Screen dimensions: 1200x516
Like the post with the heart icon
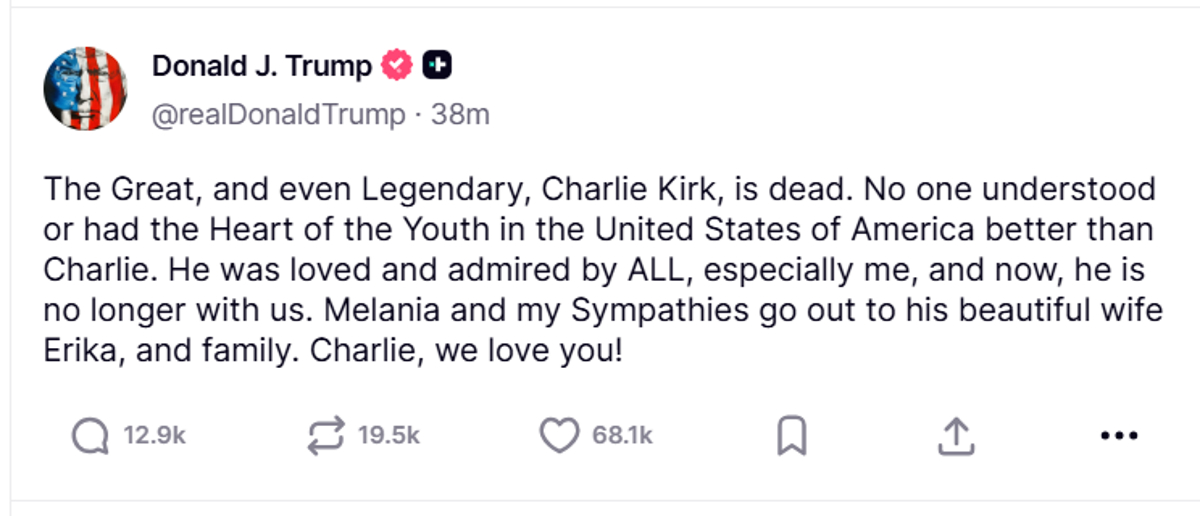559,435
